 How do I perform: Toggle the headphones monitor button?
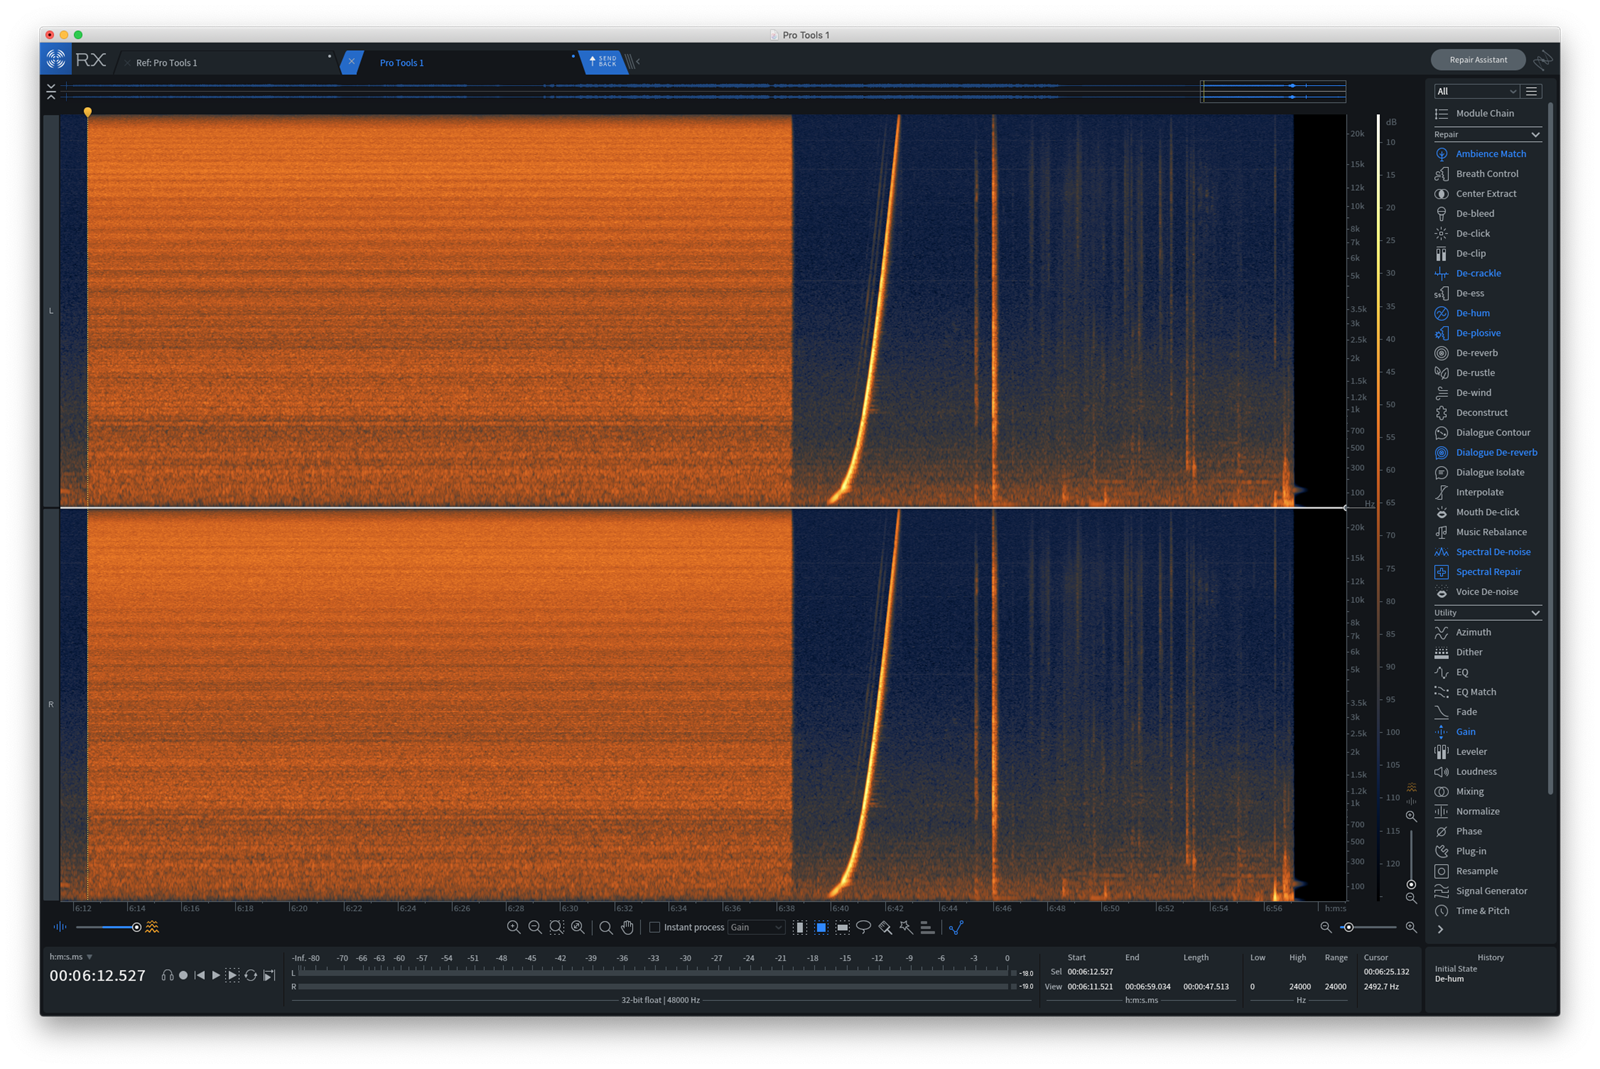pos(167,975)
